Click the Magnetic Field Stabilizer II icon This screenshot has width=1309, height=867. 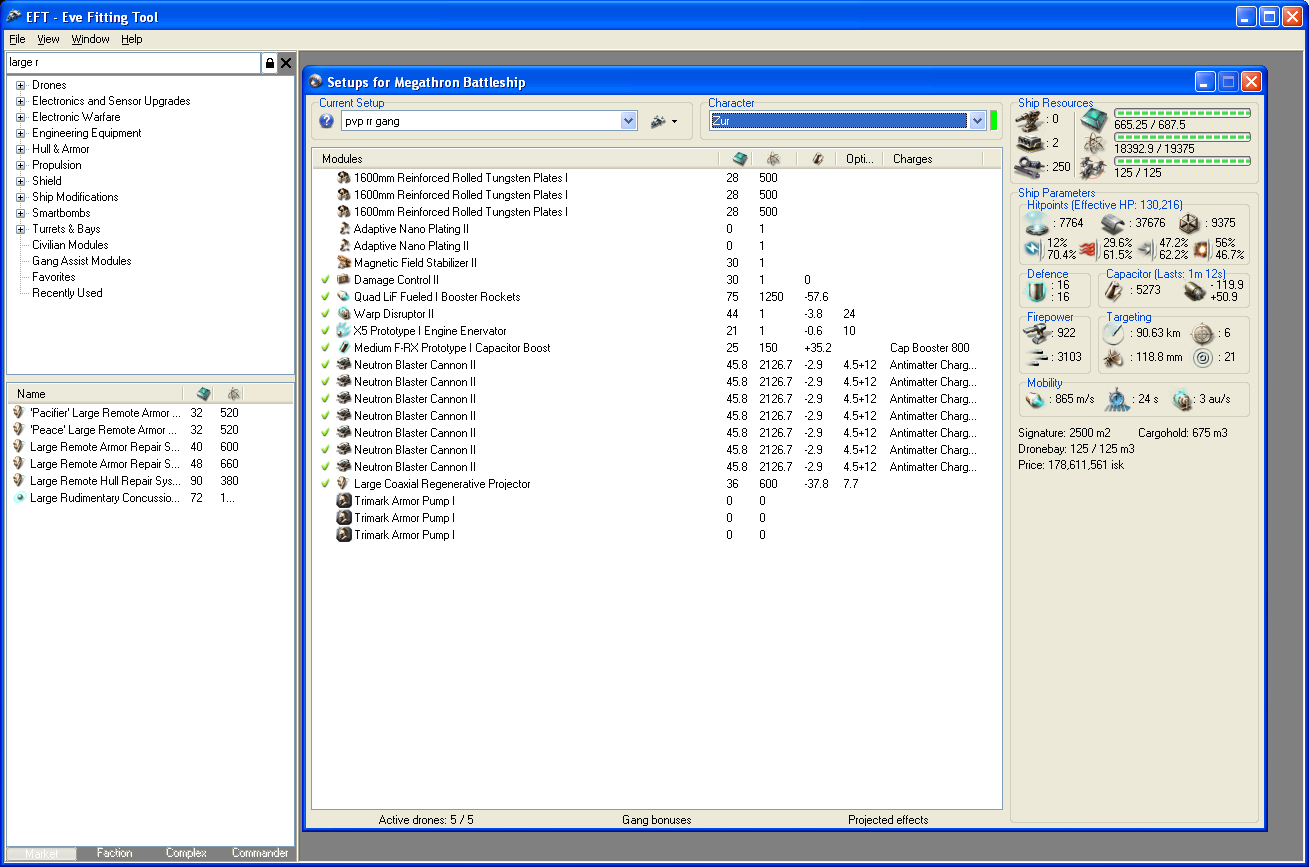[344, 263]
